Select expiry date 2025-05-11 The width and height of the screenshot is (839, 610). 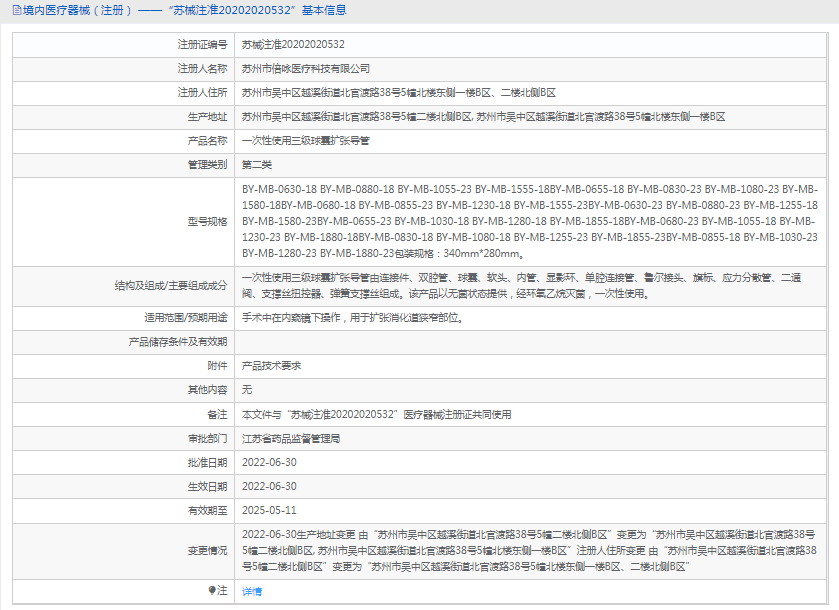tap(269, 511)
